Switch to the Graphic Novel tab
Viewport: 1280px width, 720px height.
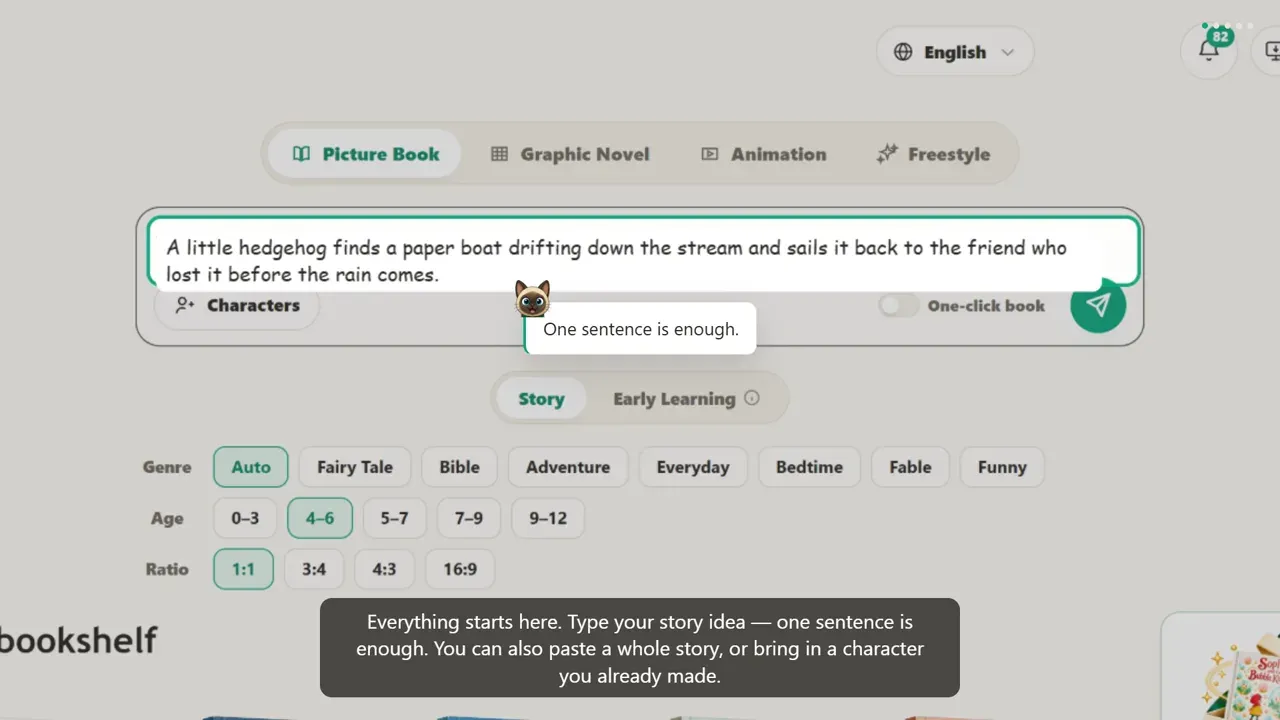570,154
